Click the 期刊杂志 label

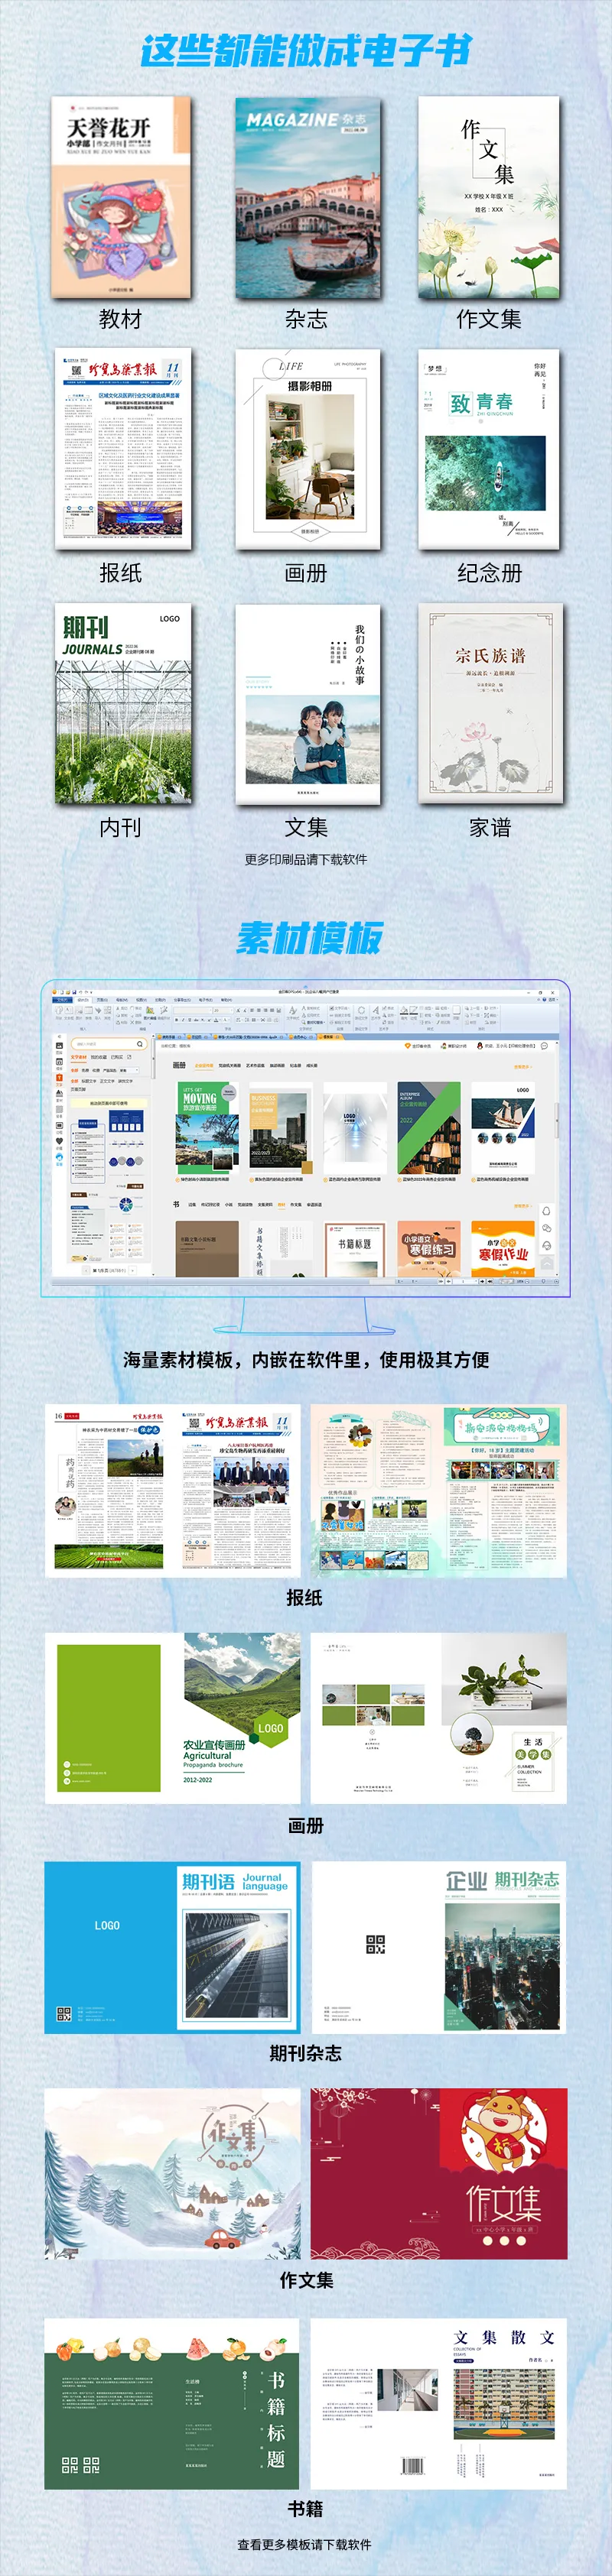305,2053
